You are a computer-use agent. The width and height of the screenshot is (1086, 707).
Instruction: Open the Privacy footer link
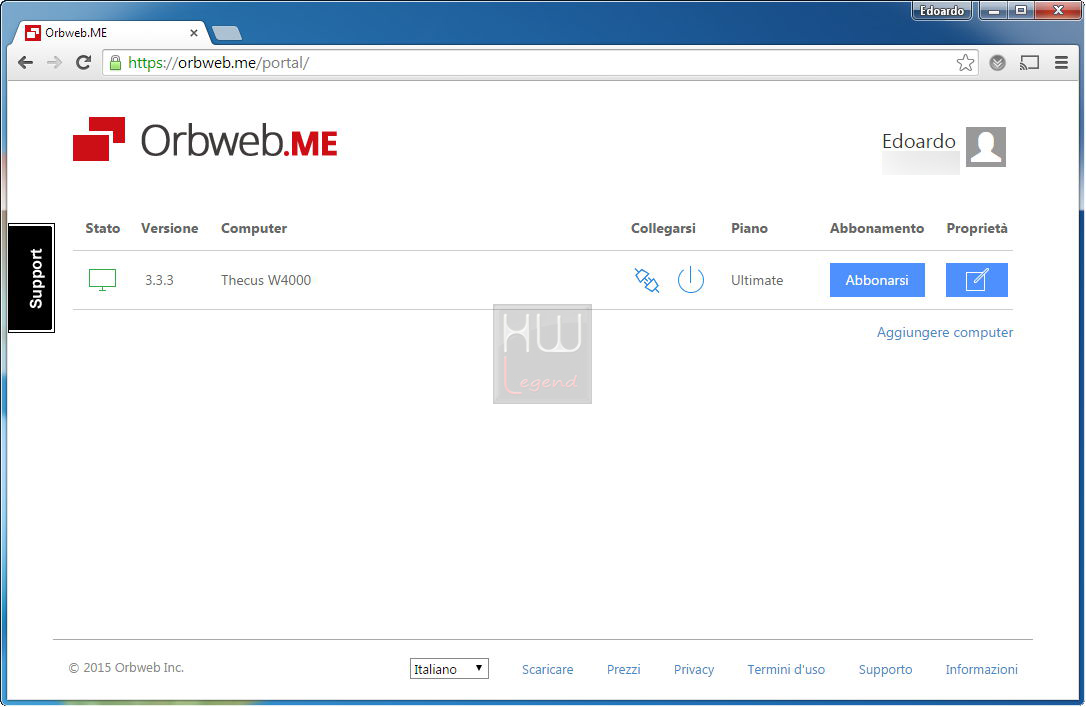pyautogui.click(x=693, y=670)
